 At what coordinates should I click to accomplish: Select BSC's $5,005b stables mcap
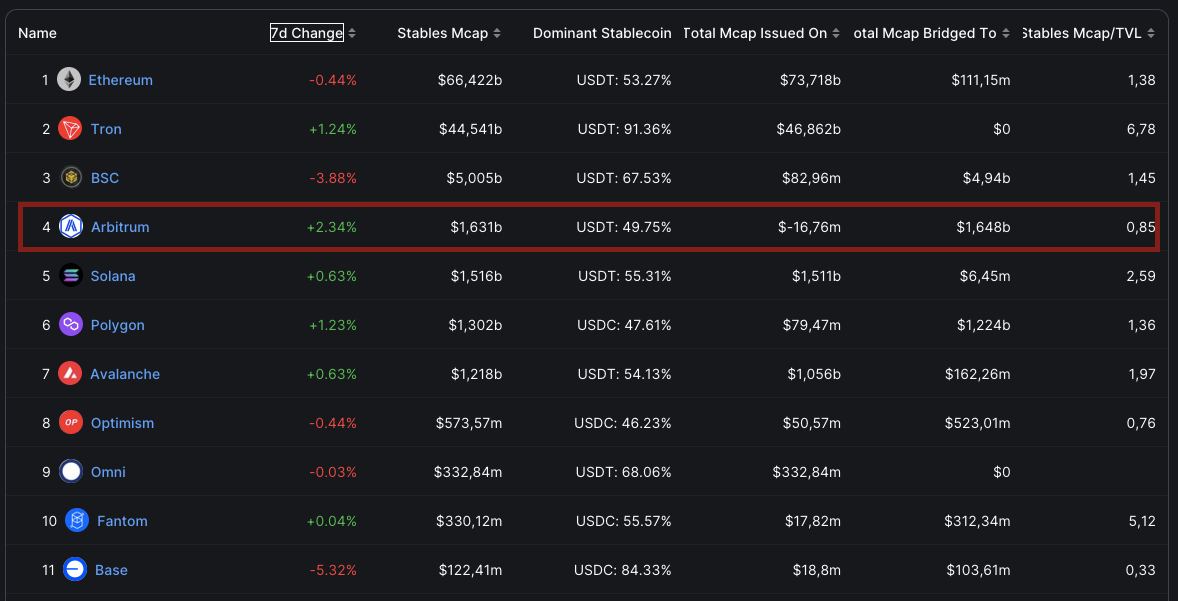click(474, 178)
